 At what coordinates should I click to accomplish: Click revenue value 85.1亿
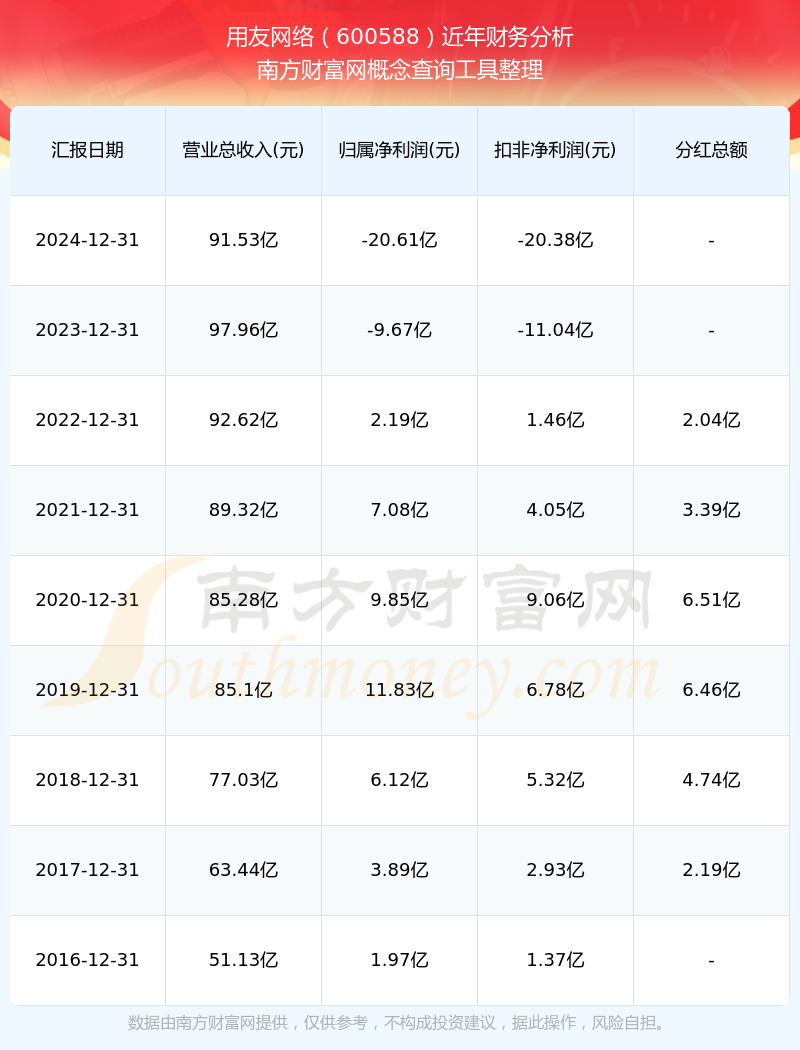click(243, 690)
